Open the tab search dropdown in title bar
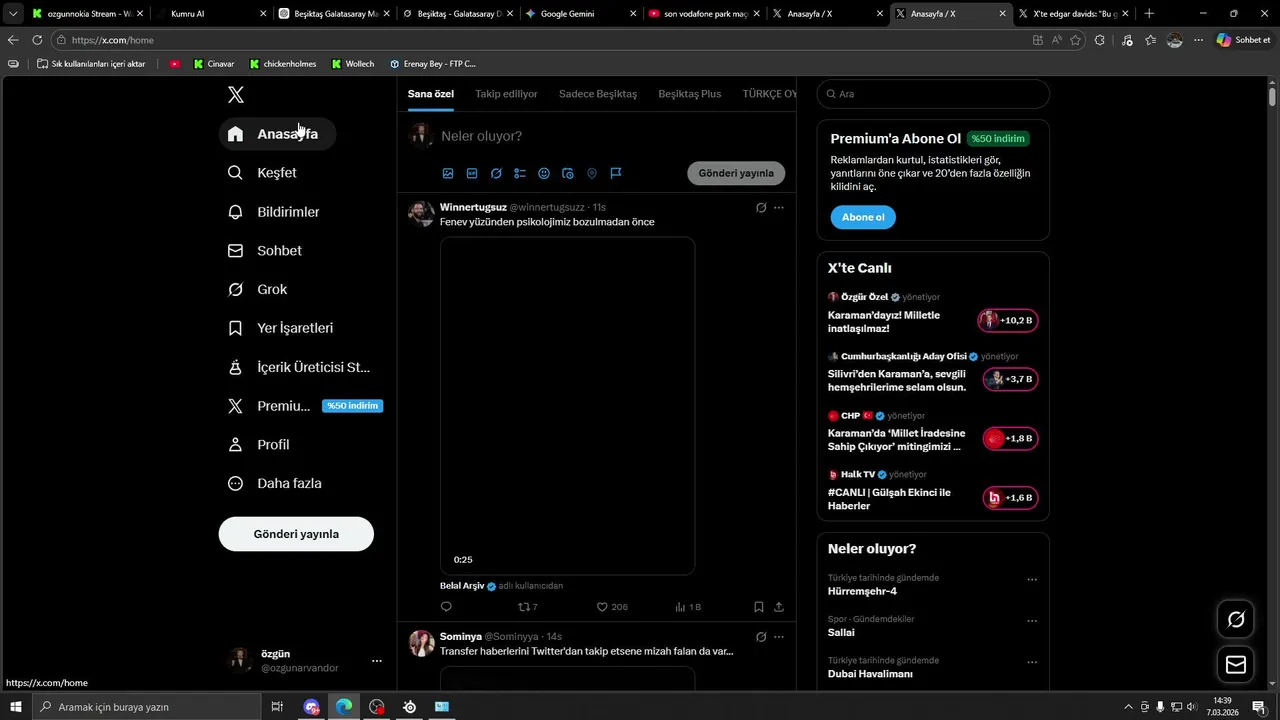The image size is (1280, 720). click(x=12, y=14)
